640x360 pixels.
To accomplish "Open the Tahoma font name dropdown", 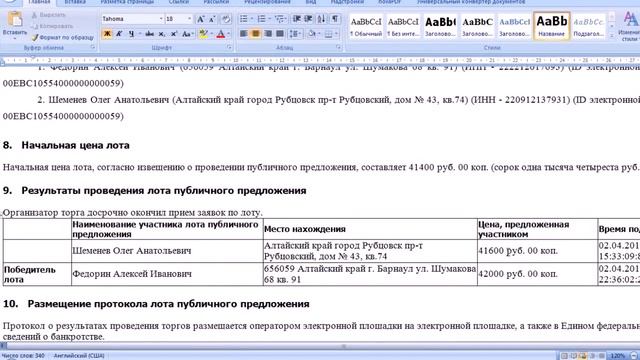I will pyautogui.click(x=161, y=19).
